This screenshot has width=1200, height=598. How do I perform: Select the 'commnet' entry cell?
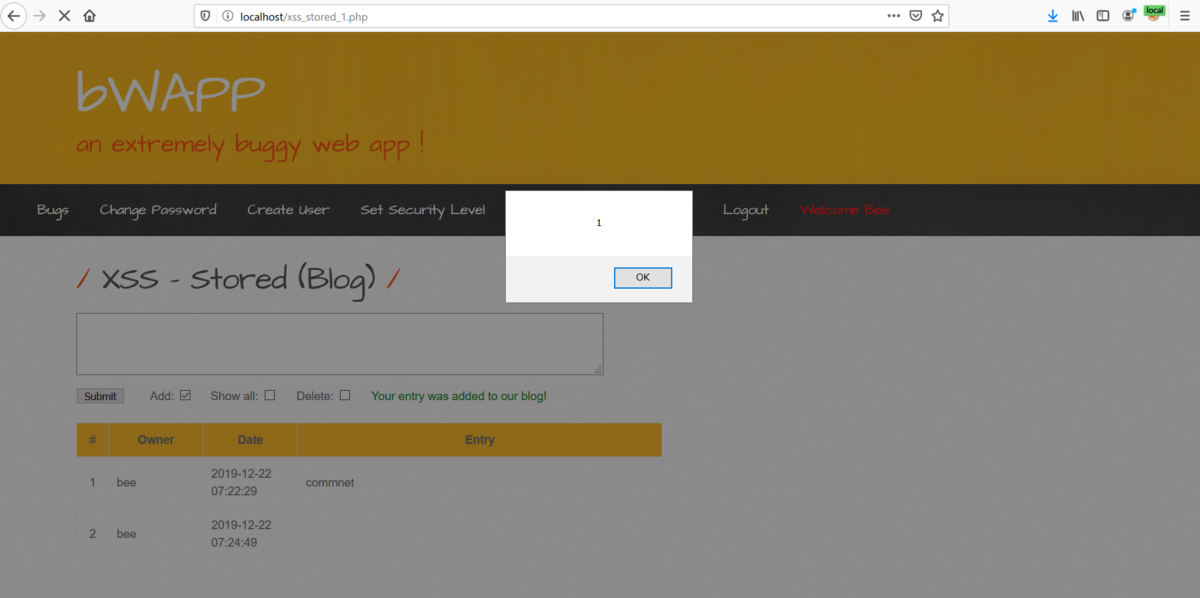tap(480, 483)
